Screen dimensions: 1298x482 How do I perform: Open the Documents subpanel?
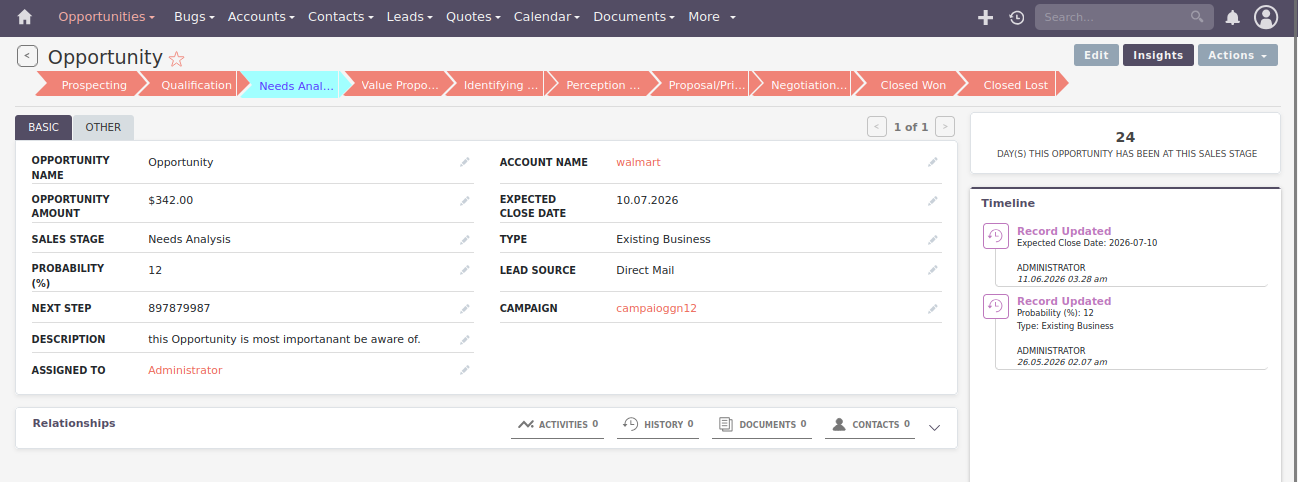point(762,425)
